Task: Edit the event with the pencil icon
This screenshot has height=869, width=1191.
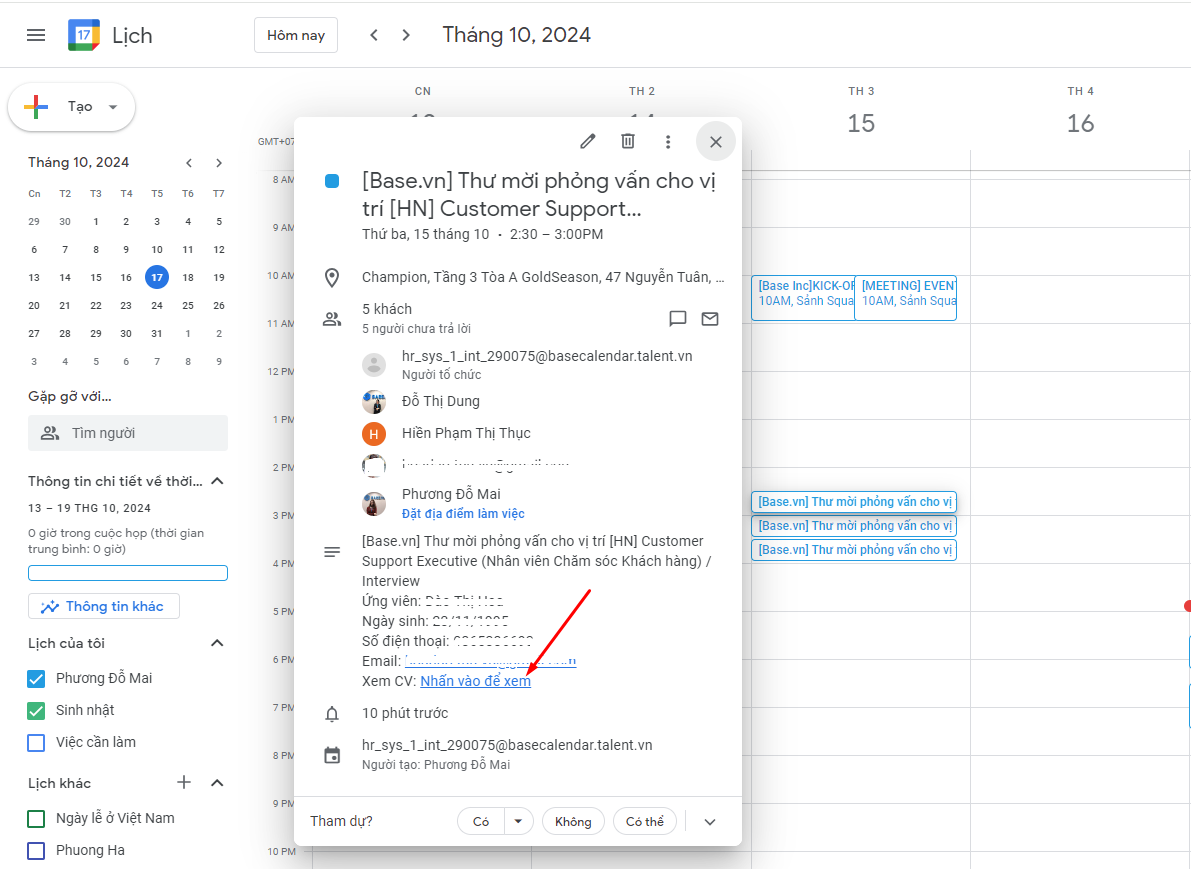Action: point(588,141)
